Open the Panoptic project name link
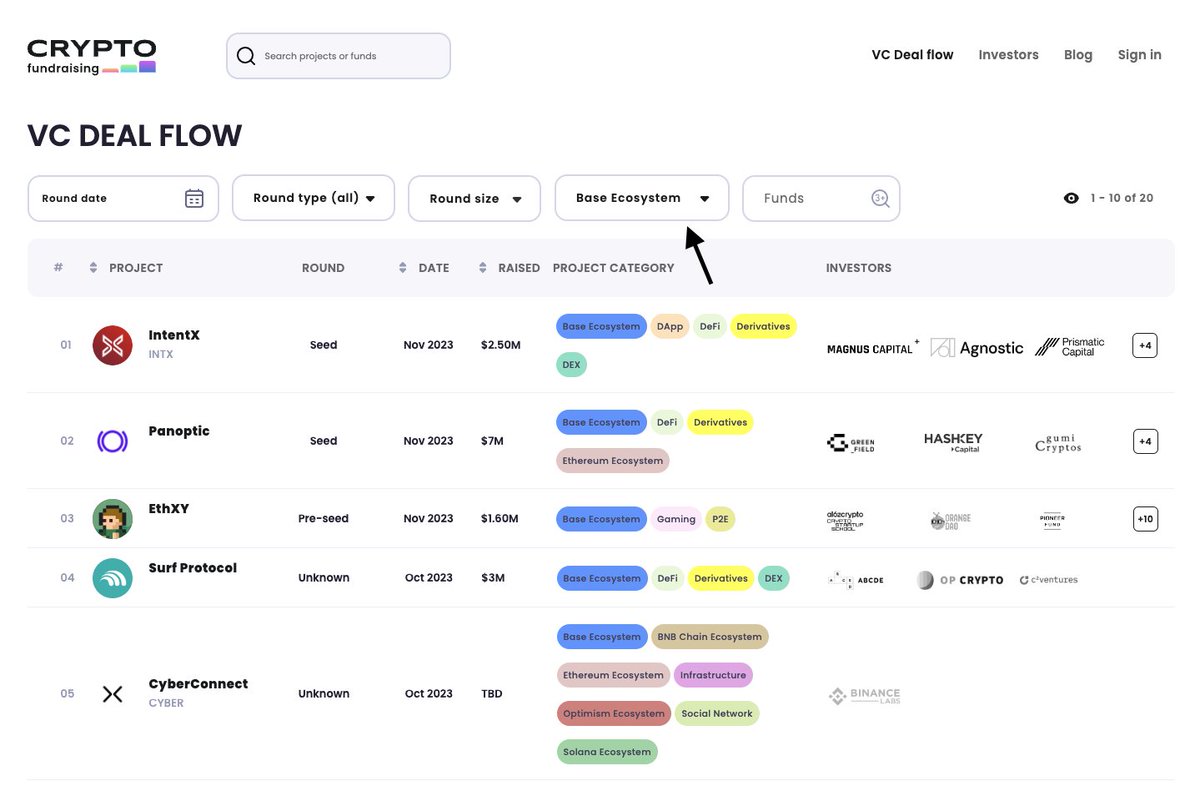The height and width of the screenshot is (786, 1200). point(179,431)
